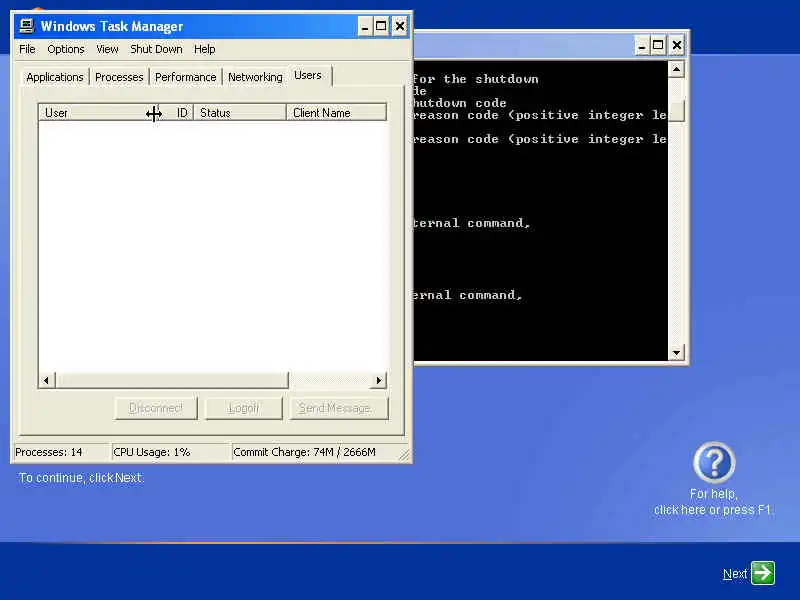Close the Windows Task Manager window
The height and width of the screenshot is (600, 800).
click(400, 26)
